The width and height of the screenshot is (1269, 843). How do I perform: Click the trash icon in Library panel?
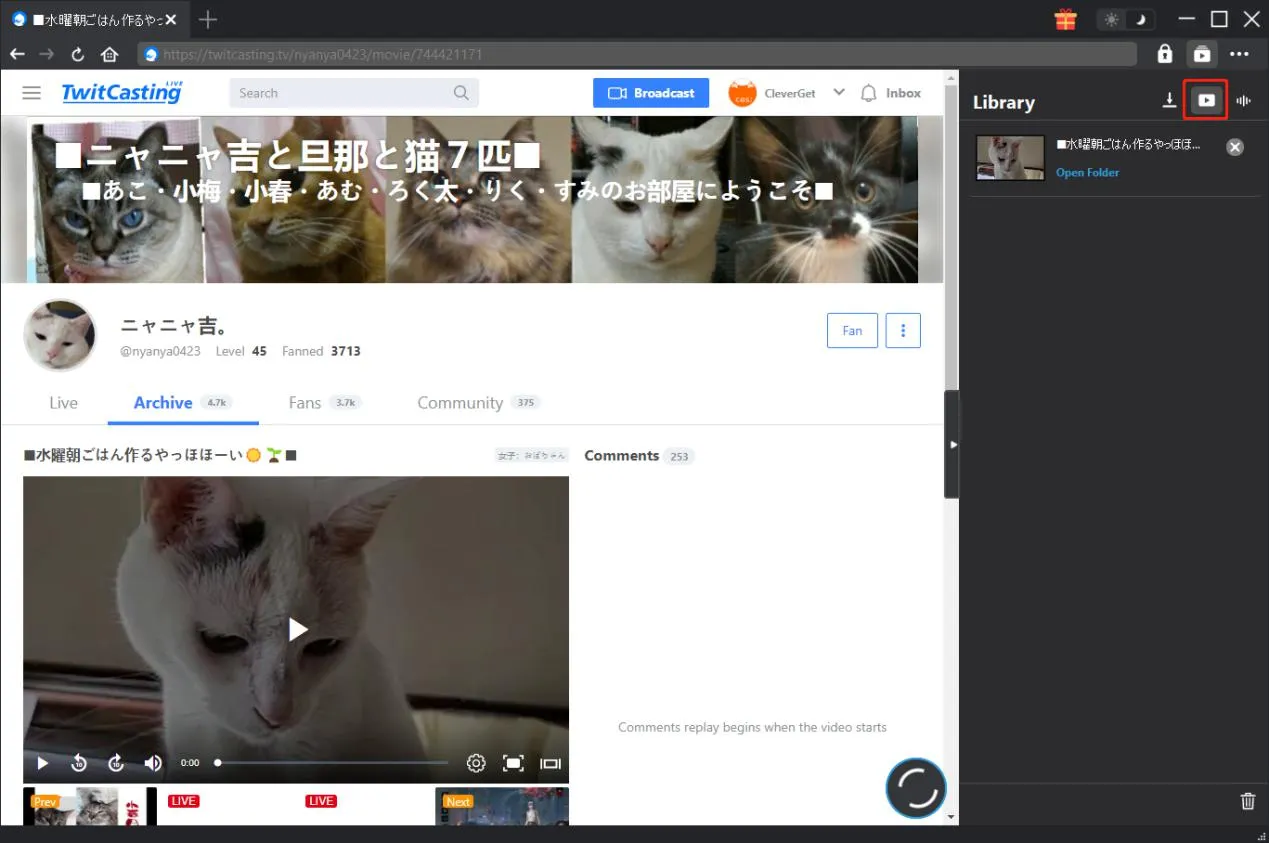(x=1247, y=800)
